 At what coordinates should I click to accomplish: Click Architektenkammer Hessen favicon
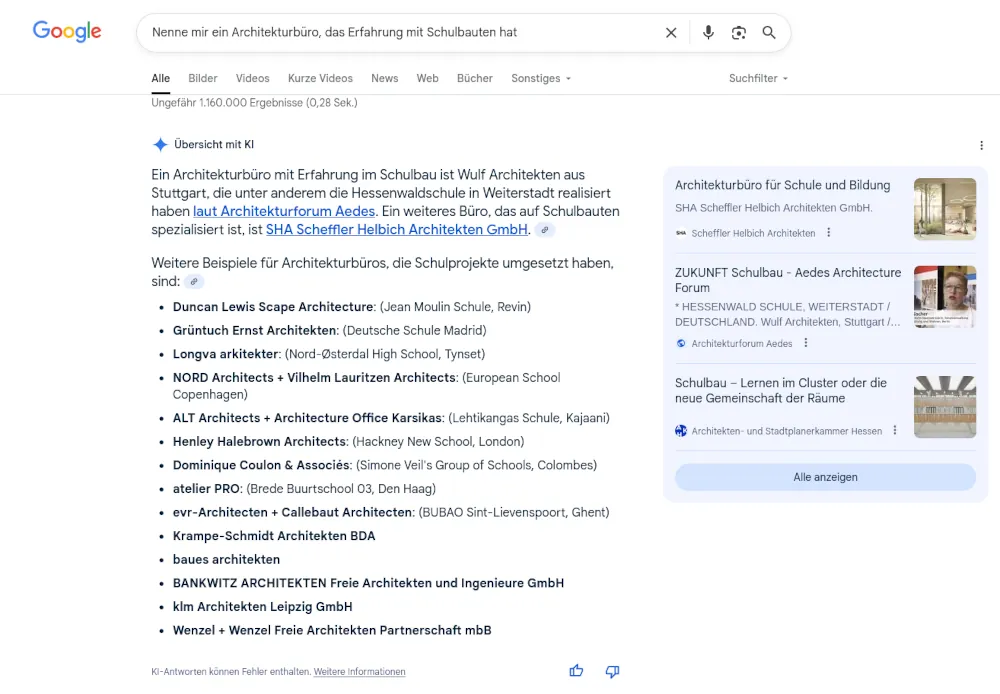tap(681, 431)
